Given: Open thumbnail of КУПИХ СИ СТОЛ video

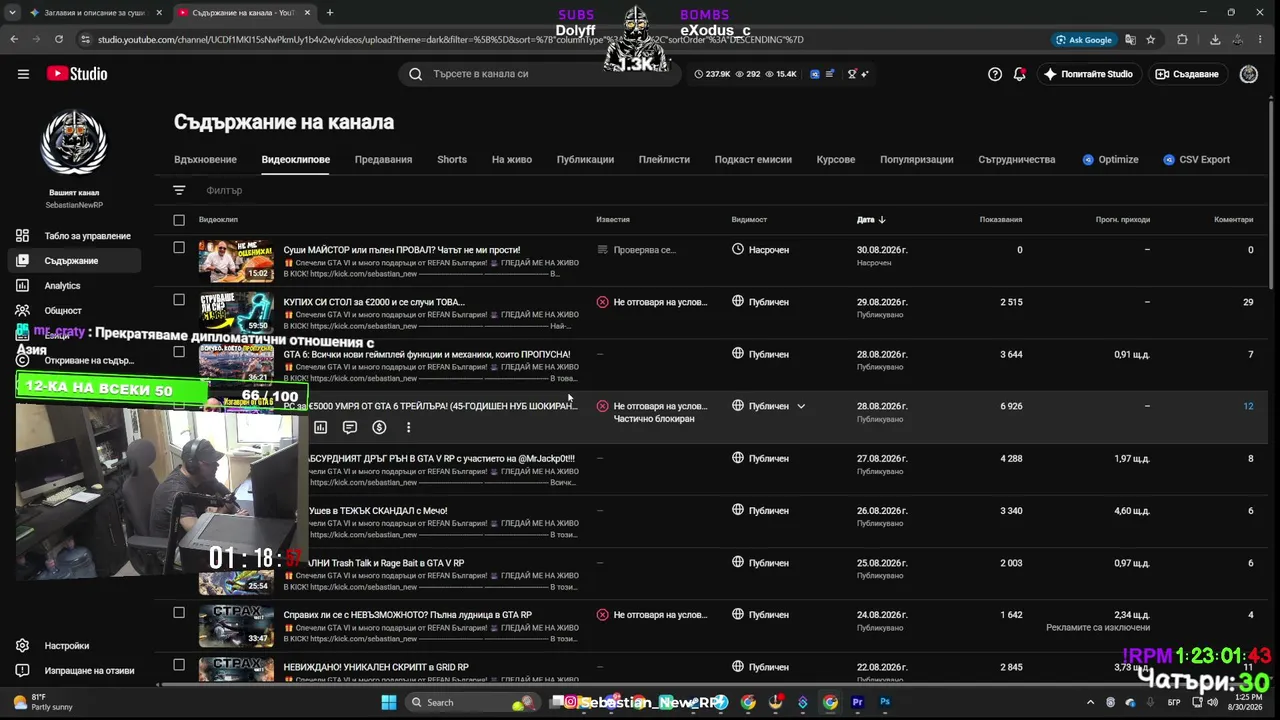Looking at the screenshot, I should click(236, 314).
